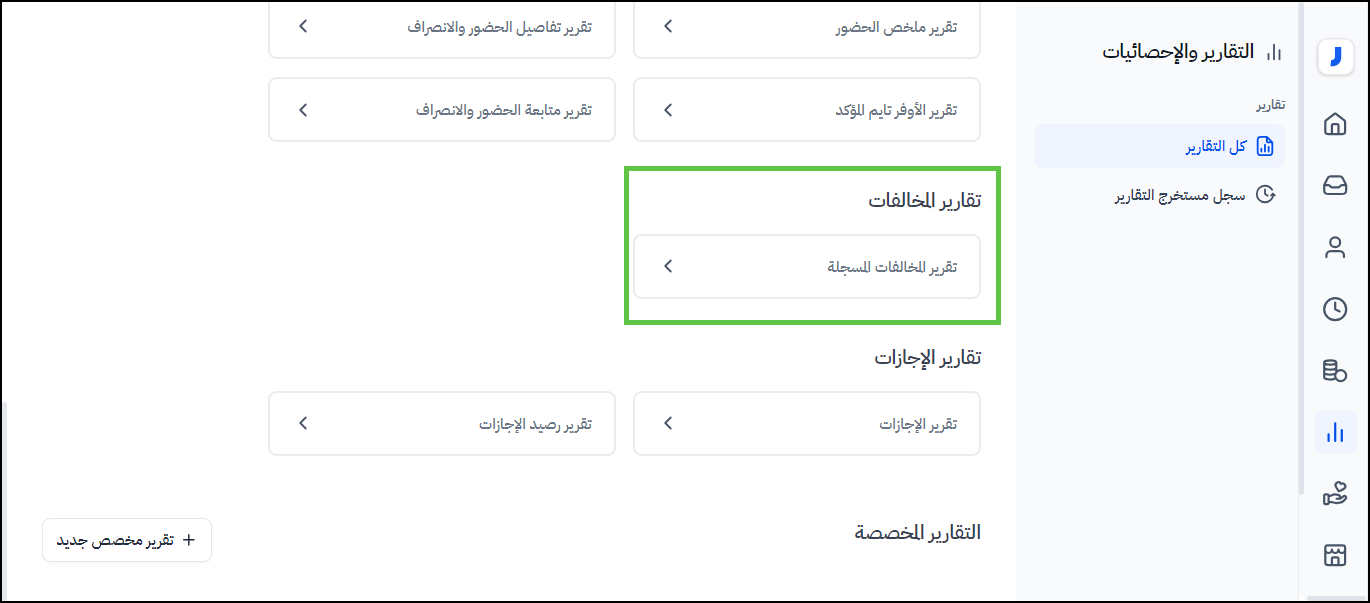
Task: Open the hand with heart icon
Action: [1334, 494]
